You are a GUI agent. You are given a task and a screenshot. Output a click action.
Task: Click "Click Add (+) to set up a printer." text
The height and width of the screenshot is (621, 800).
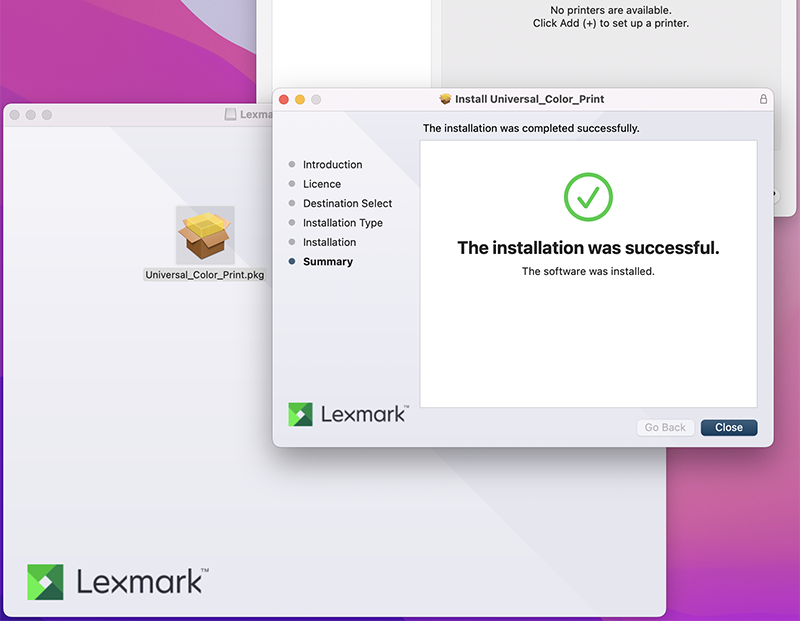click(x=611, y=23)
